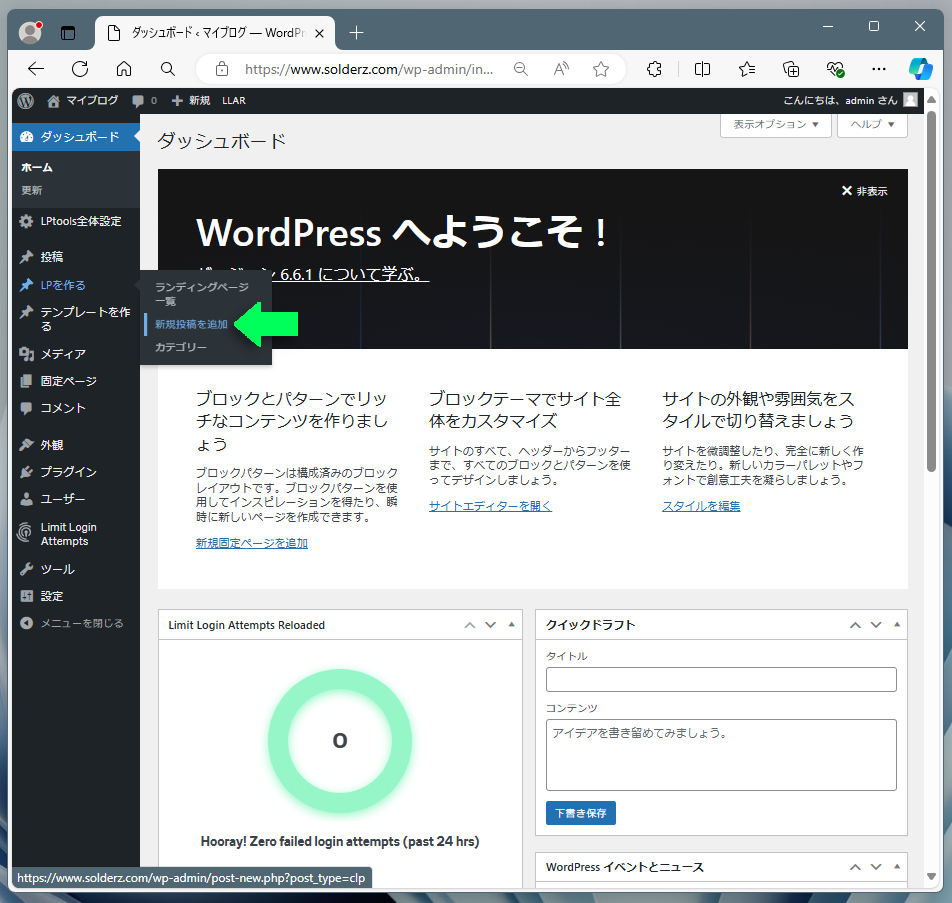Select ランディングページ一覧 in flyout
Screen dimensions: 952x903
[202, 294]
